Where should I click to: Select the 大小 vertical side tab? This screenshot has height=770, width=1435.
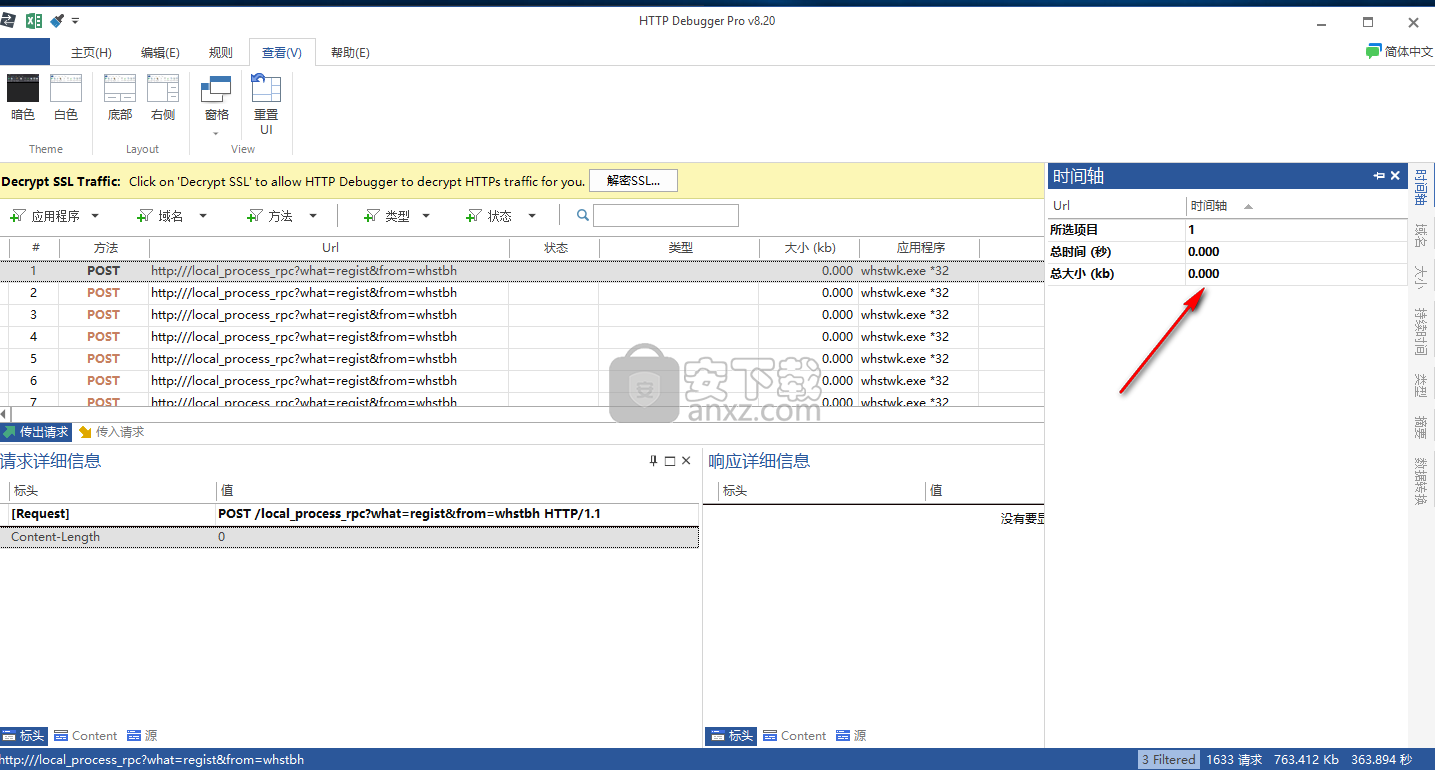[x=1421, y=277]
